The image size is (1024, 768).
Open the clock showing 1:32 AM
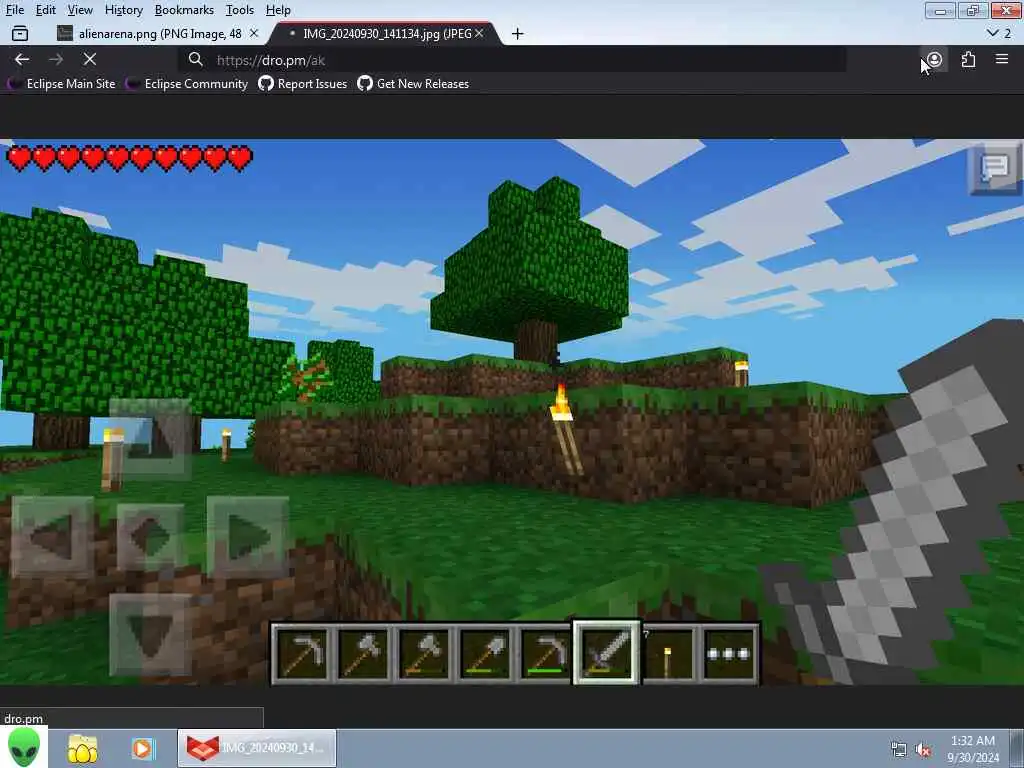click(x=973, y=749)
